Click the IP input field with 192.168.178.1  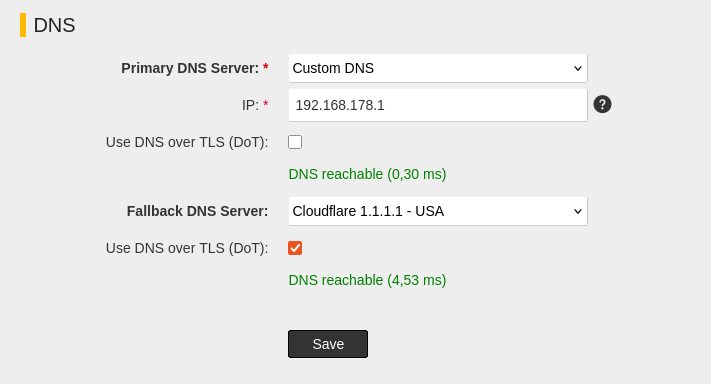pyautogui.click(x=438, y=105)
